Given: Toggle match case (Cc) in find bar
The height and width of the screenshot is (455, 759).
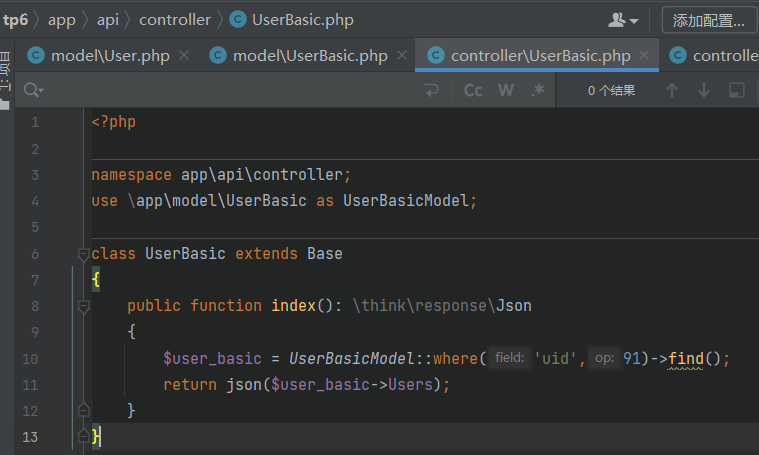Looking at the screenshot, I should click(473, 90).
